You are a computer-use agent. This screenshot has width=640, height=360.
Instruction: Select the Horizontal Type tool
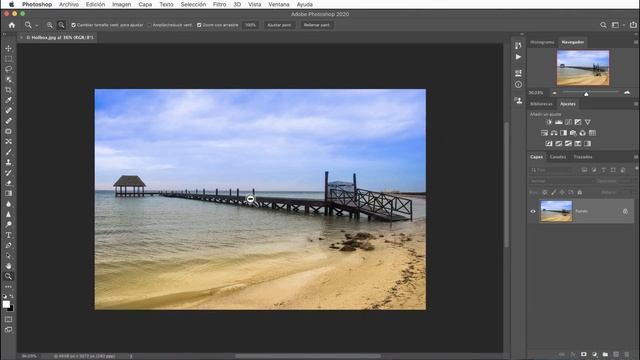coord(8,235)
